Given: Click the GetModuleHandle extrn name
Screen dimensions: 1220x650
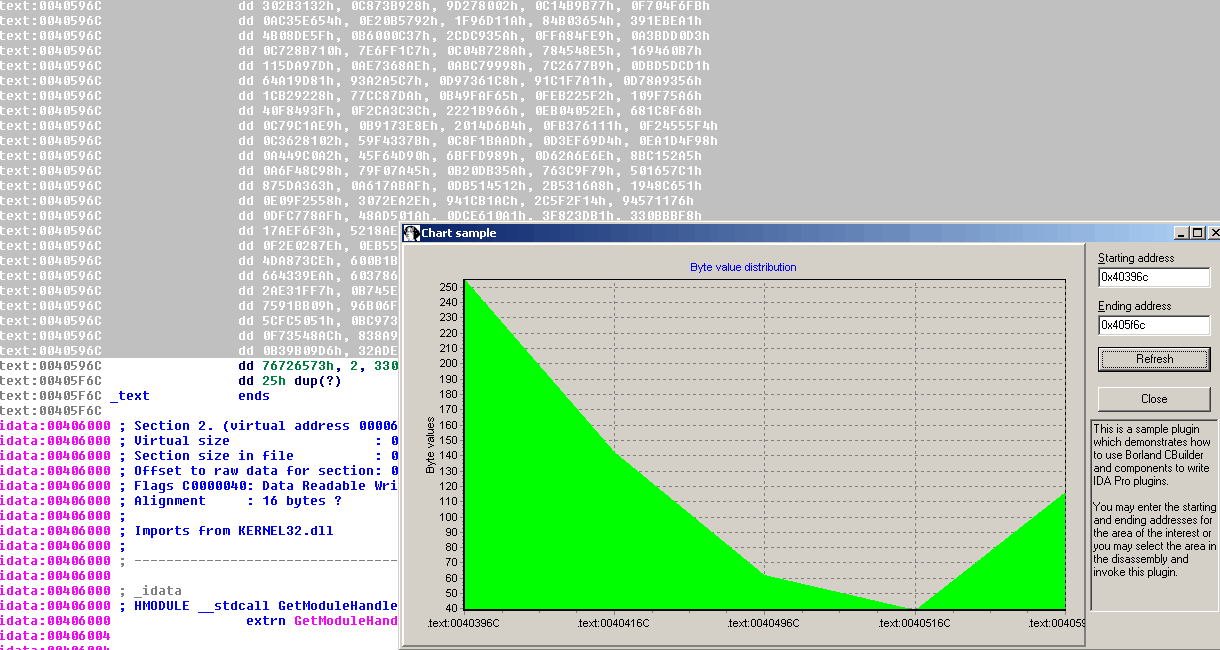Looking at the screenshot, I should 345,621.
